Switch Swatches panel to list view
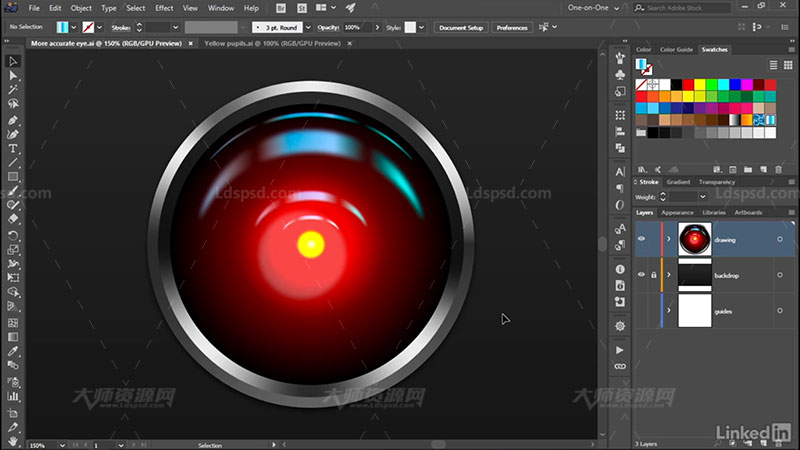The height and width of the screenshot is (450, 800). [x=773, y=65]
